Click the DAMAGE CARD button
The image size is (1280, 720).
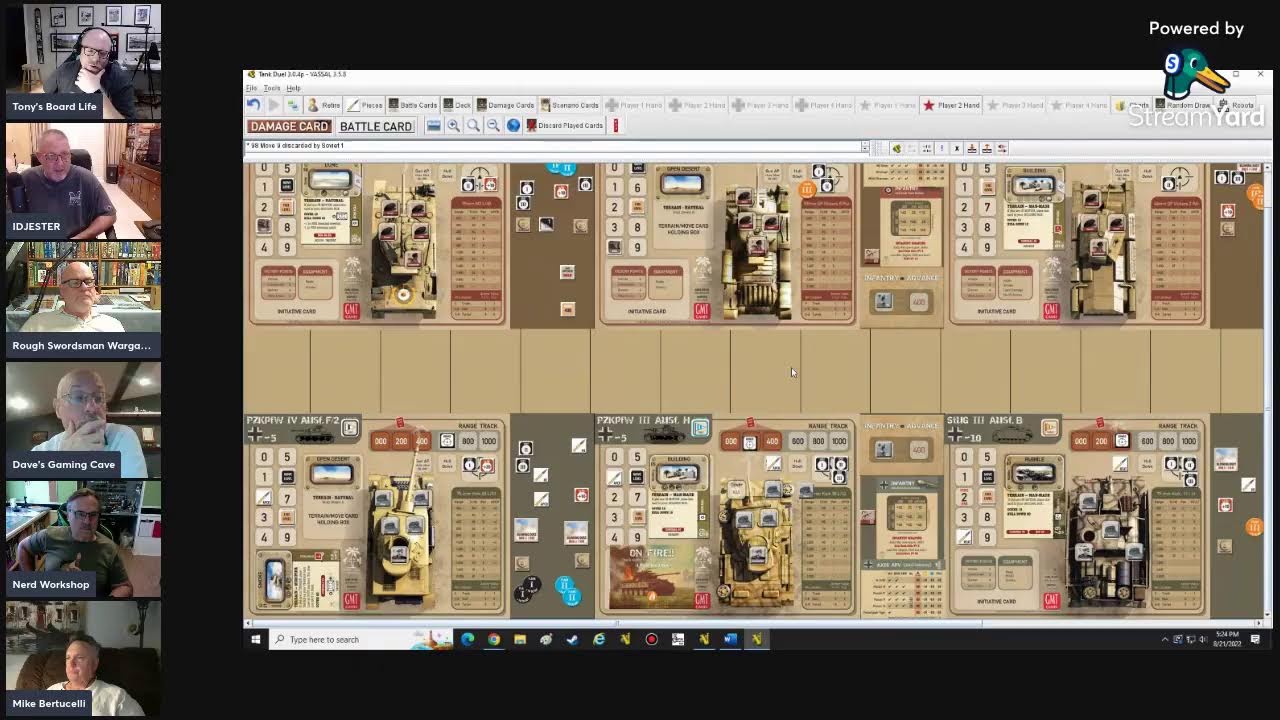pos(288,126)
